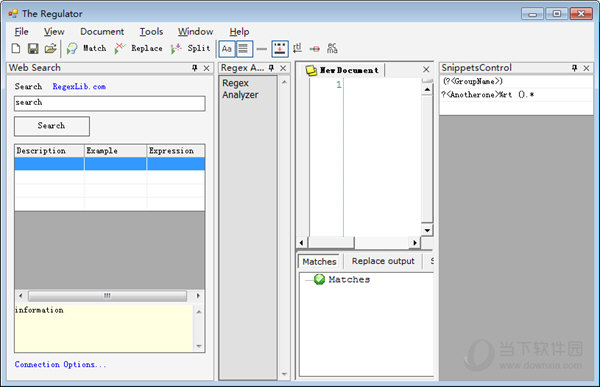Pin the SnippetsControl panel
The image size is (600, 387).
pyautogui.click(x=574, y=68)
